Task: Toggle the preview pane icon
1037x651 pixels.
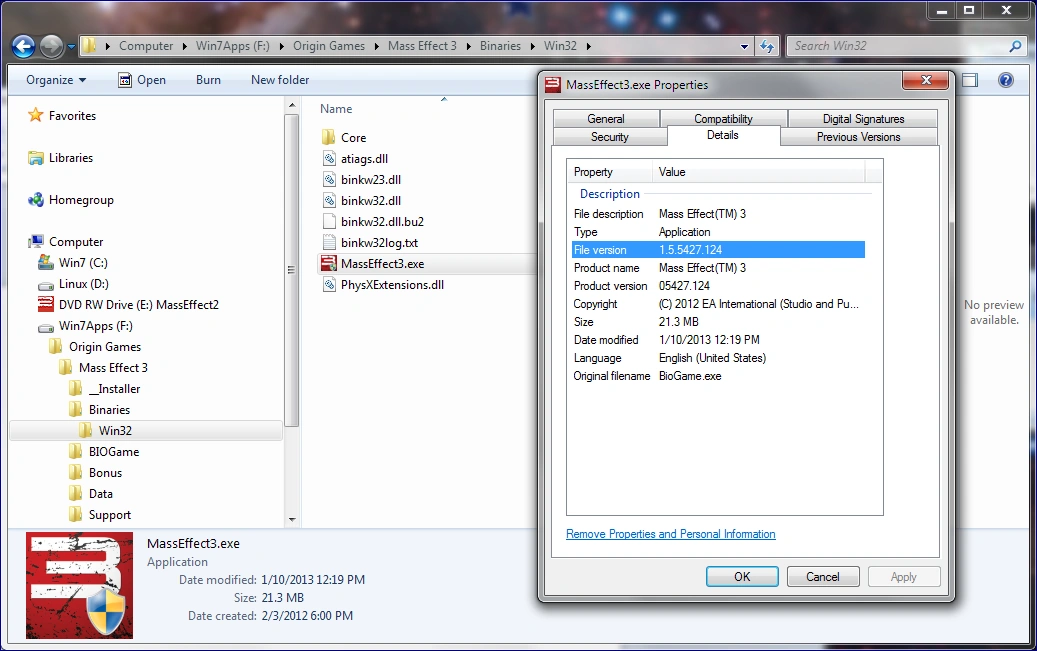Action: tap(970, 80)
